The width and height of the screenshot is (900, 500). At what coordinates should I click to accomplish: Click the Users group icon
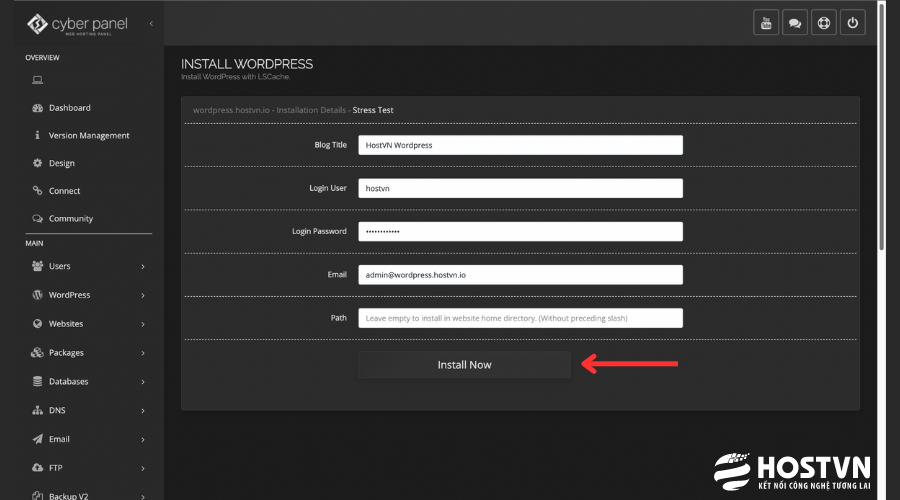[37, 266]
